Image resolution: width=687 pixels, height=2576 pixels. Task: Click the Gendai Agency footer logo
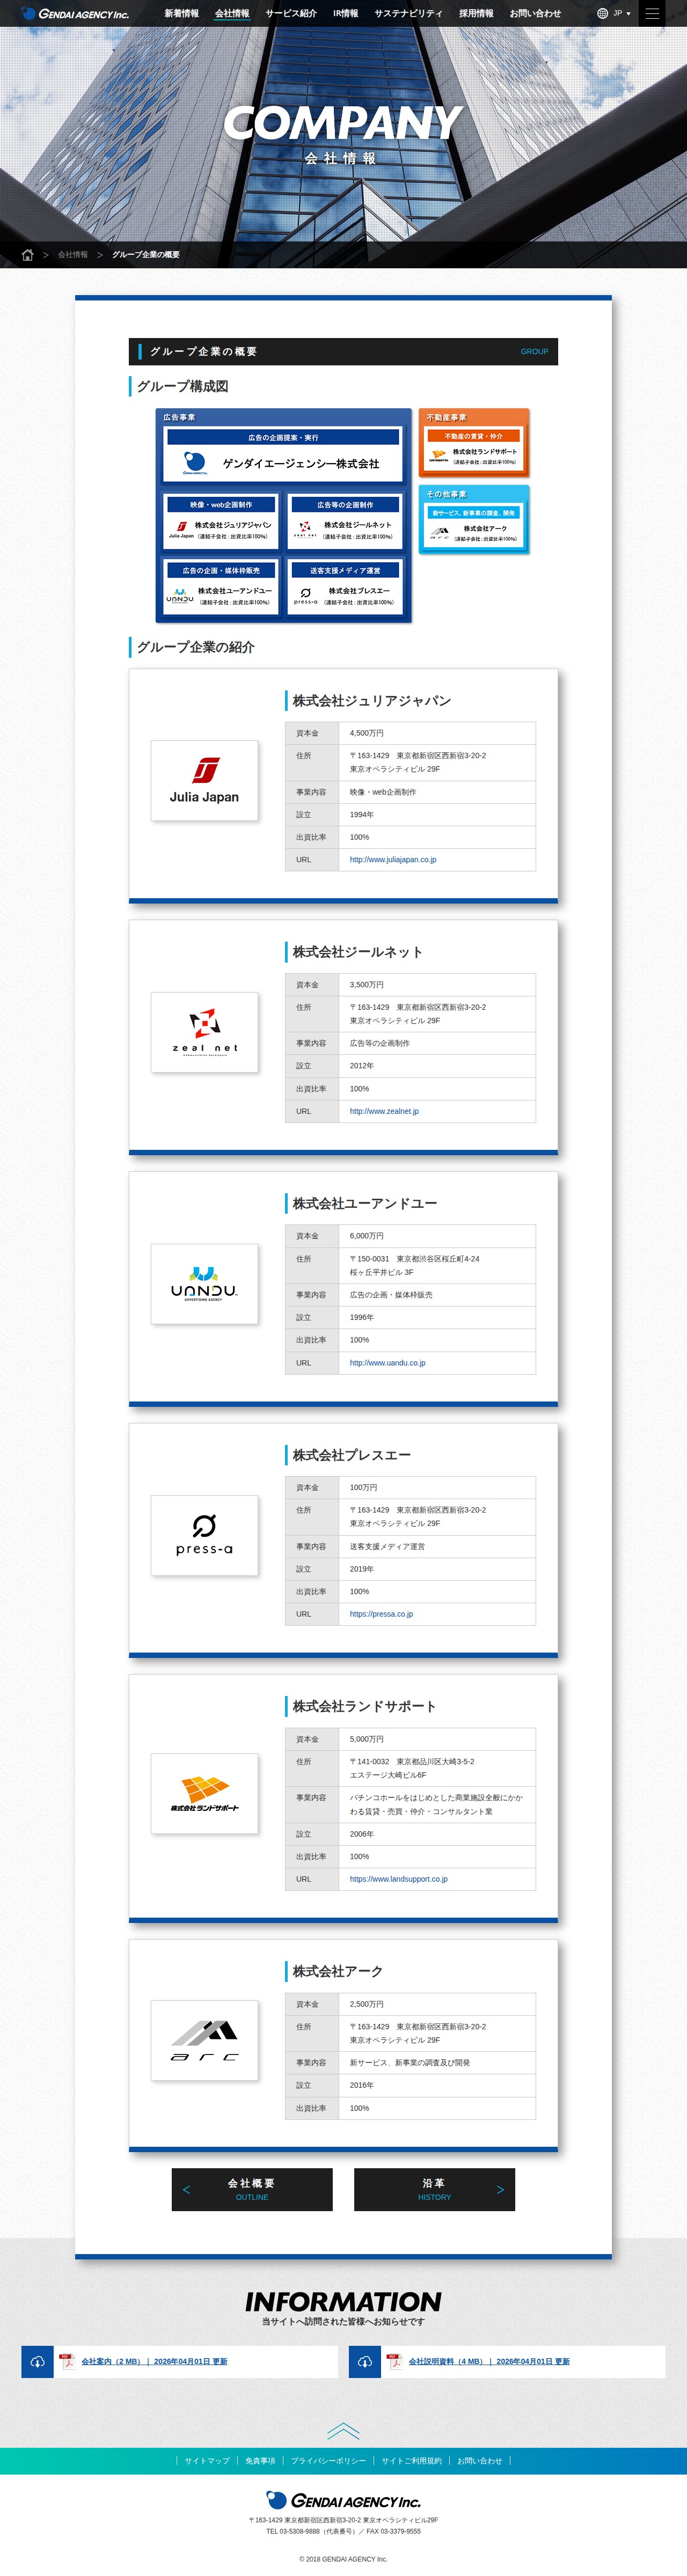coord(343,2500)
